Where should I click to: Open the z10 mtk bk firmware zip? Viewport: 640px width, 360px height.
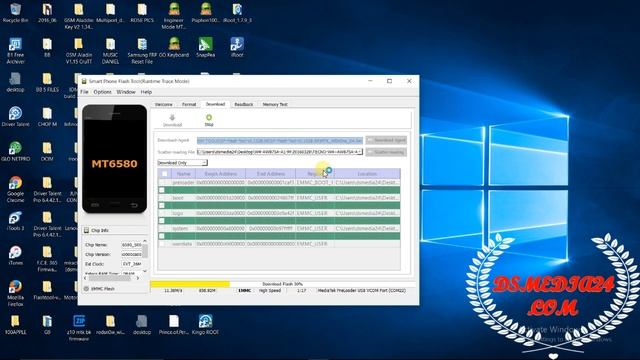[x=79, y=328]
